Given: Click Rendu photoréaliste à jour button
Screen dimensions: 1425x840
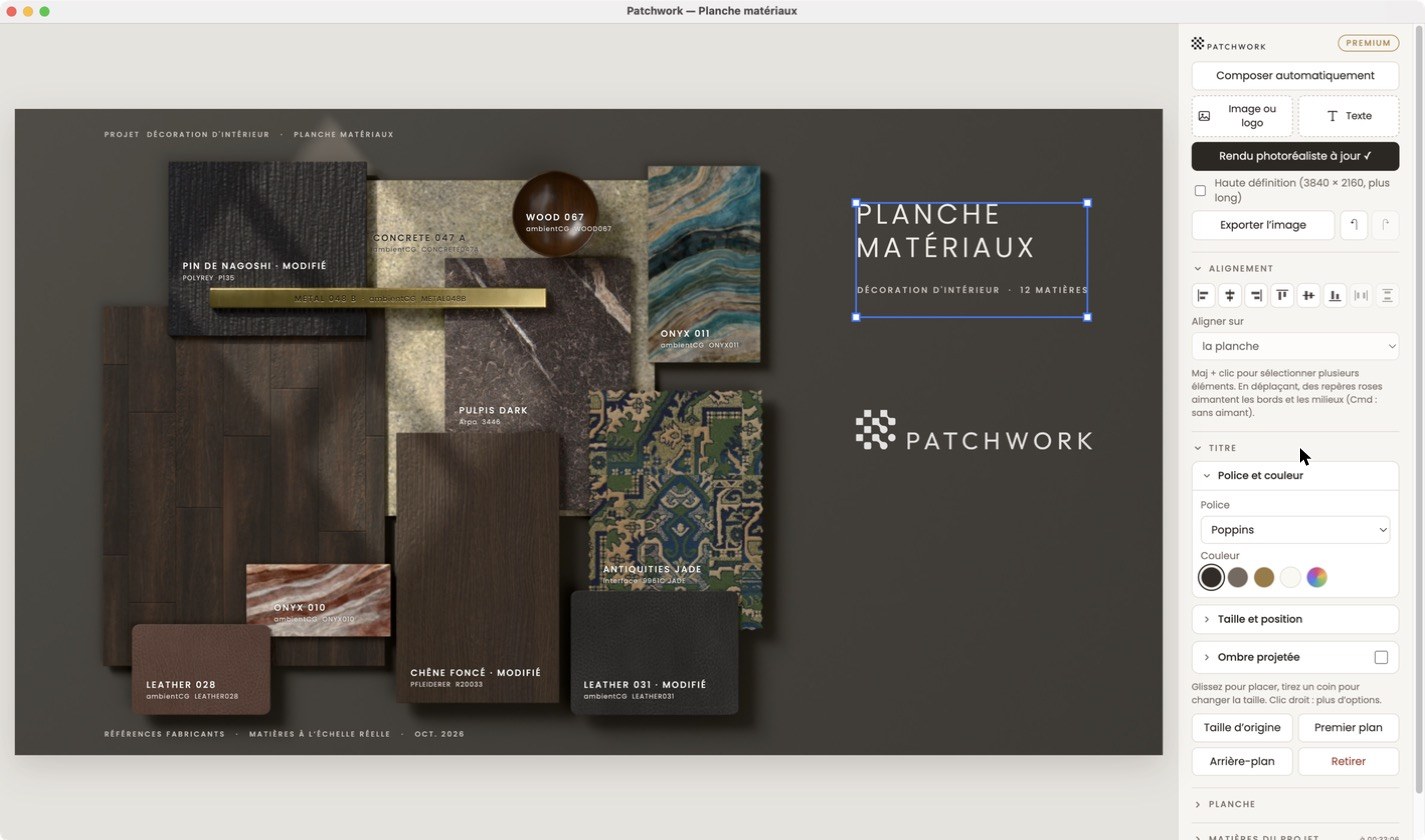Looking at the screenshot, I should click(x=1295, y=156).
